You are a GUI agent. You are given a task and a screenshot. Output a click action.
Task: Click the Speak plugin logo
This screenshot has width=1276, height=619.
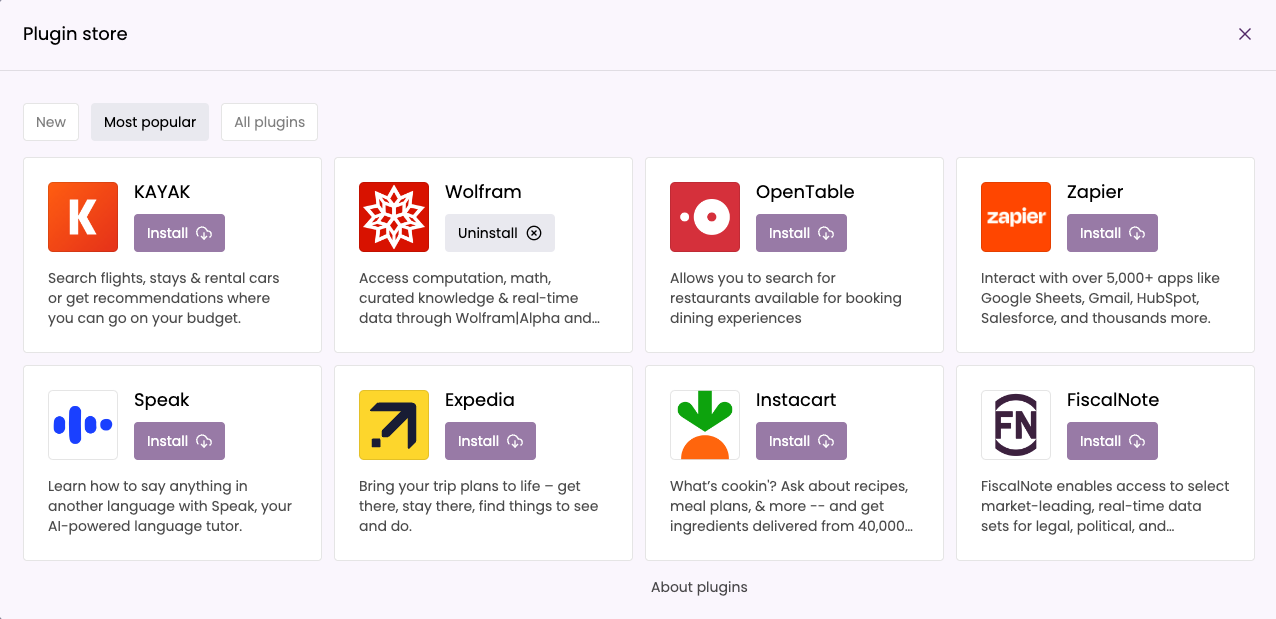tap(83, 425)
